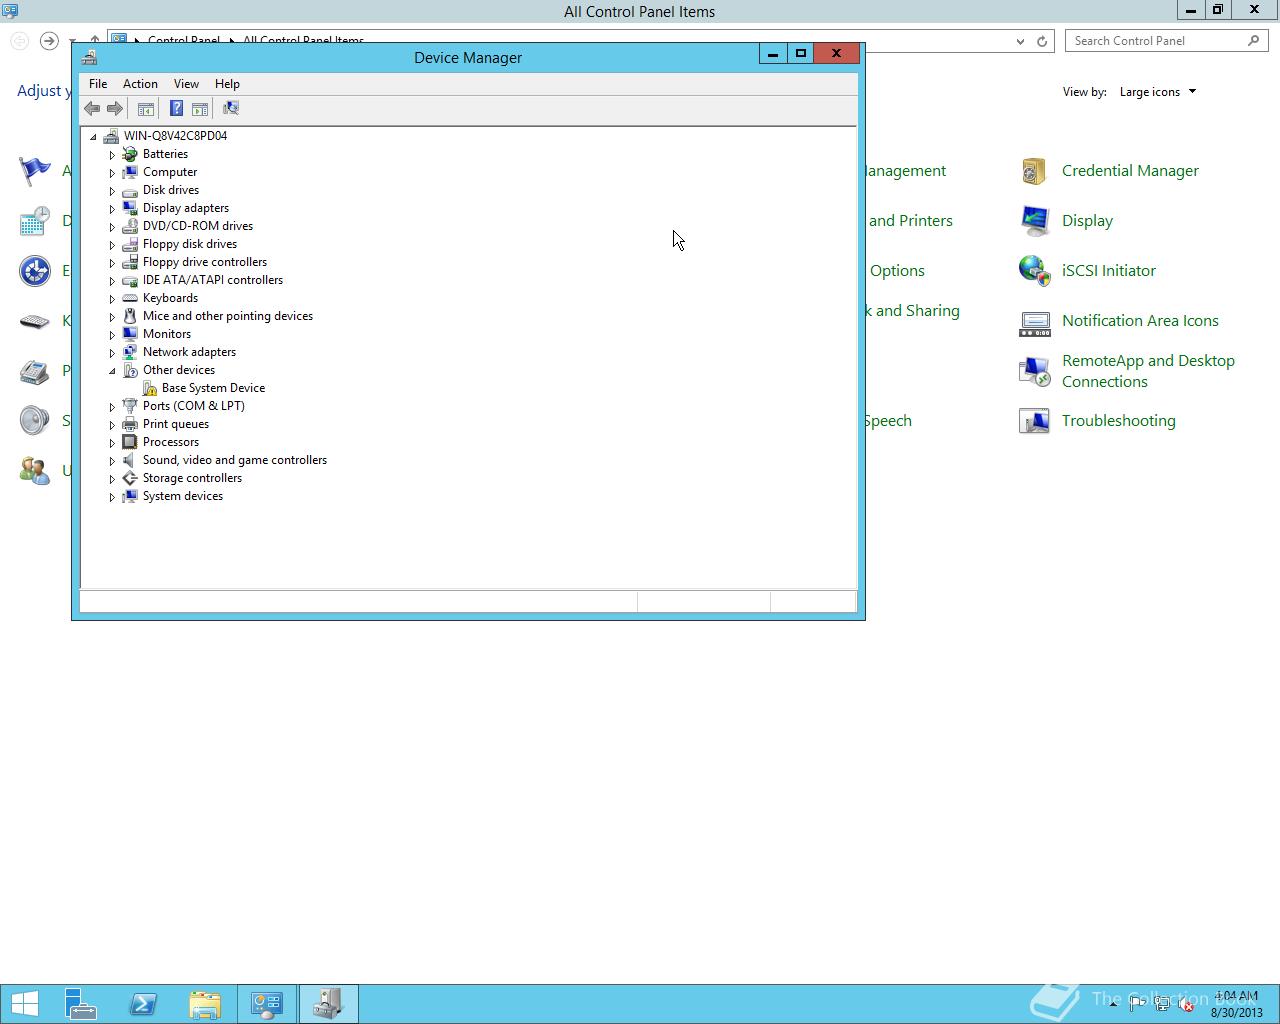
Task: Select the Monitors row
Action: click(x=167, y=334)
